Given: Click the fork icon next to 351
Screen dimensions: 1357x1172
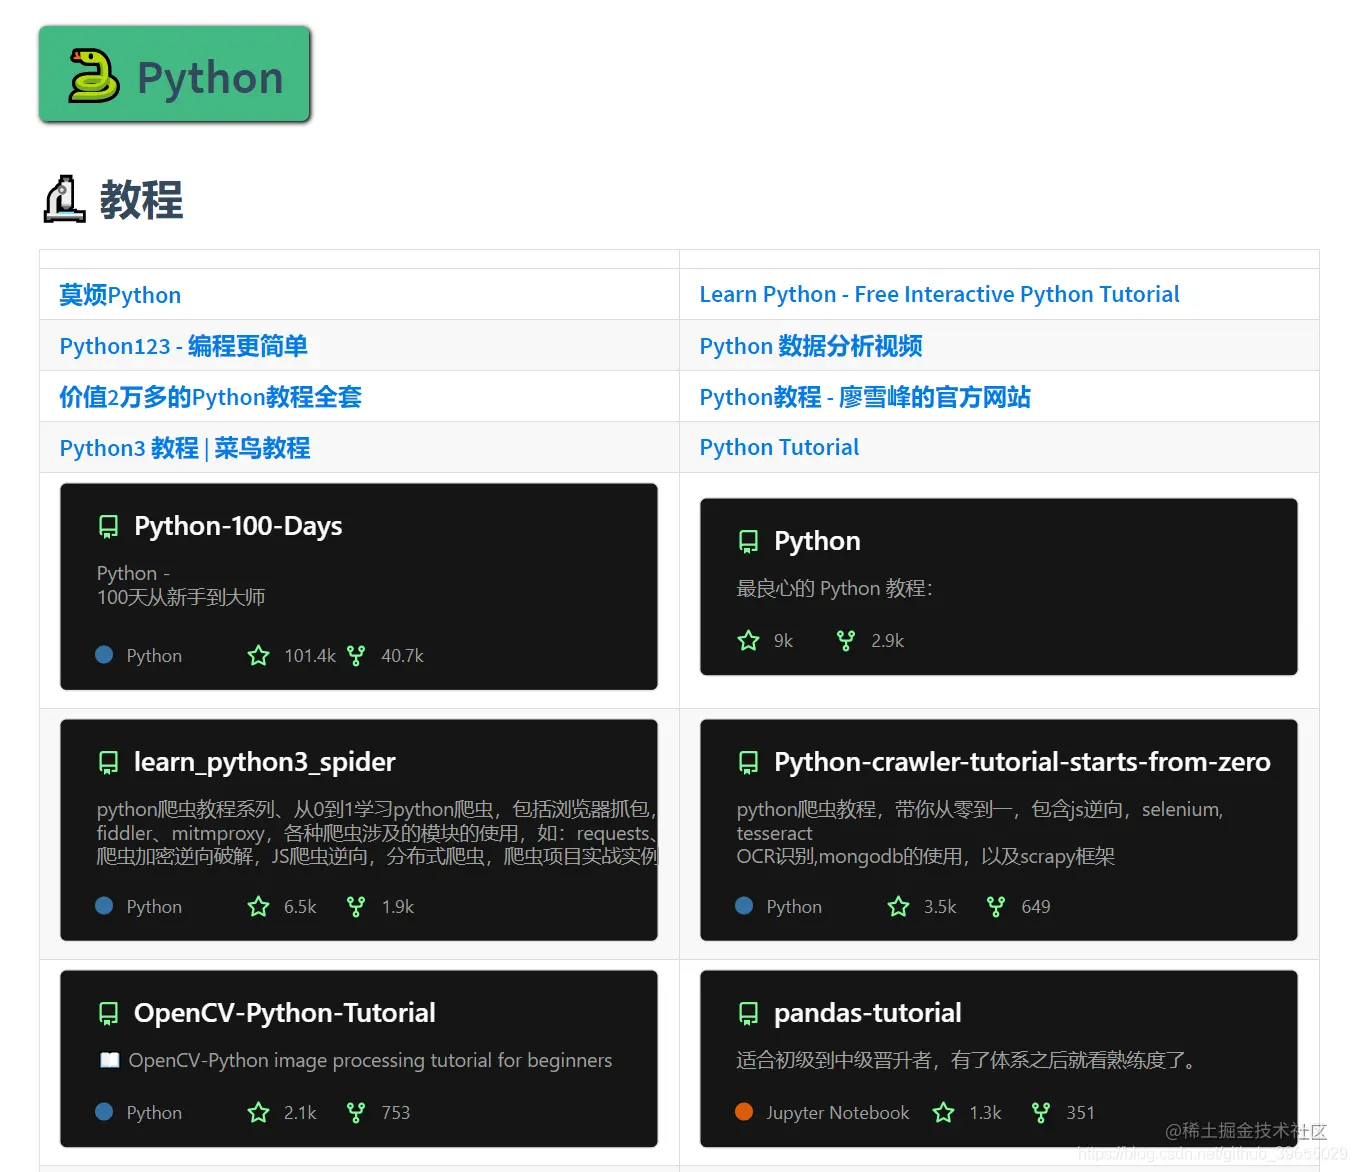Looking at the screenshot, I should tap(1040, 1113).
